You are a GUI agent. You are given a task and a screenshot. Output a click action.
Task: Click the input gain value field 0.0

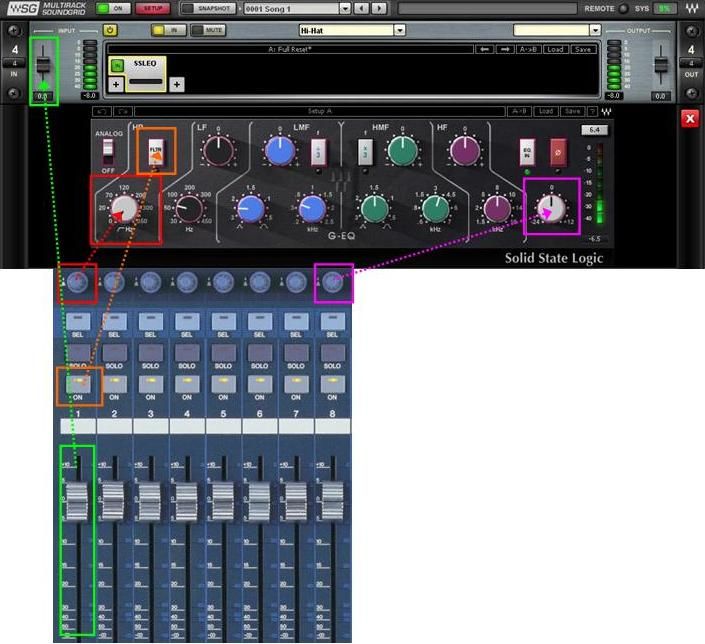[43, 96]
